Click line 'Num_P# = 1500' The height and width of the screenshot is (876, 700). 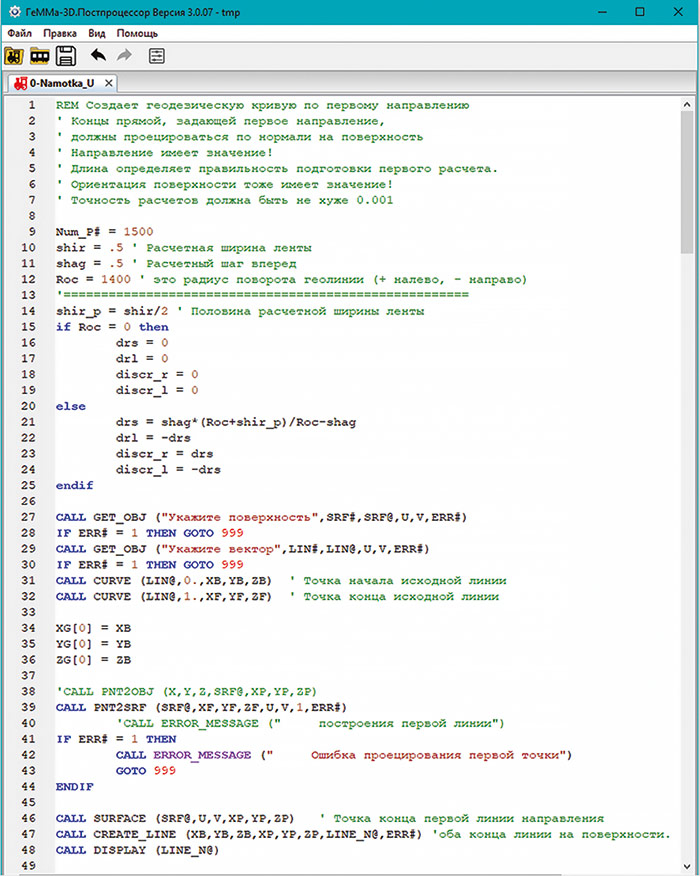pos(104,232)
